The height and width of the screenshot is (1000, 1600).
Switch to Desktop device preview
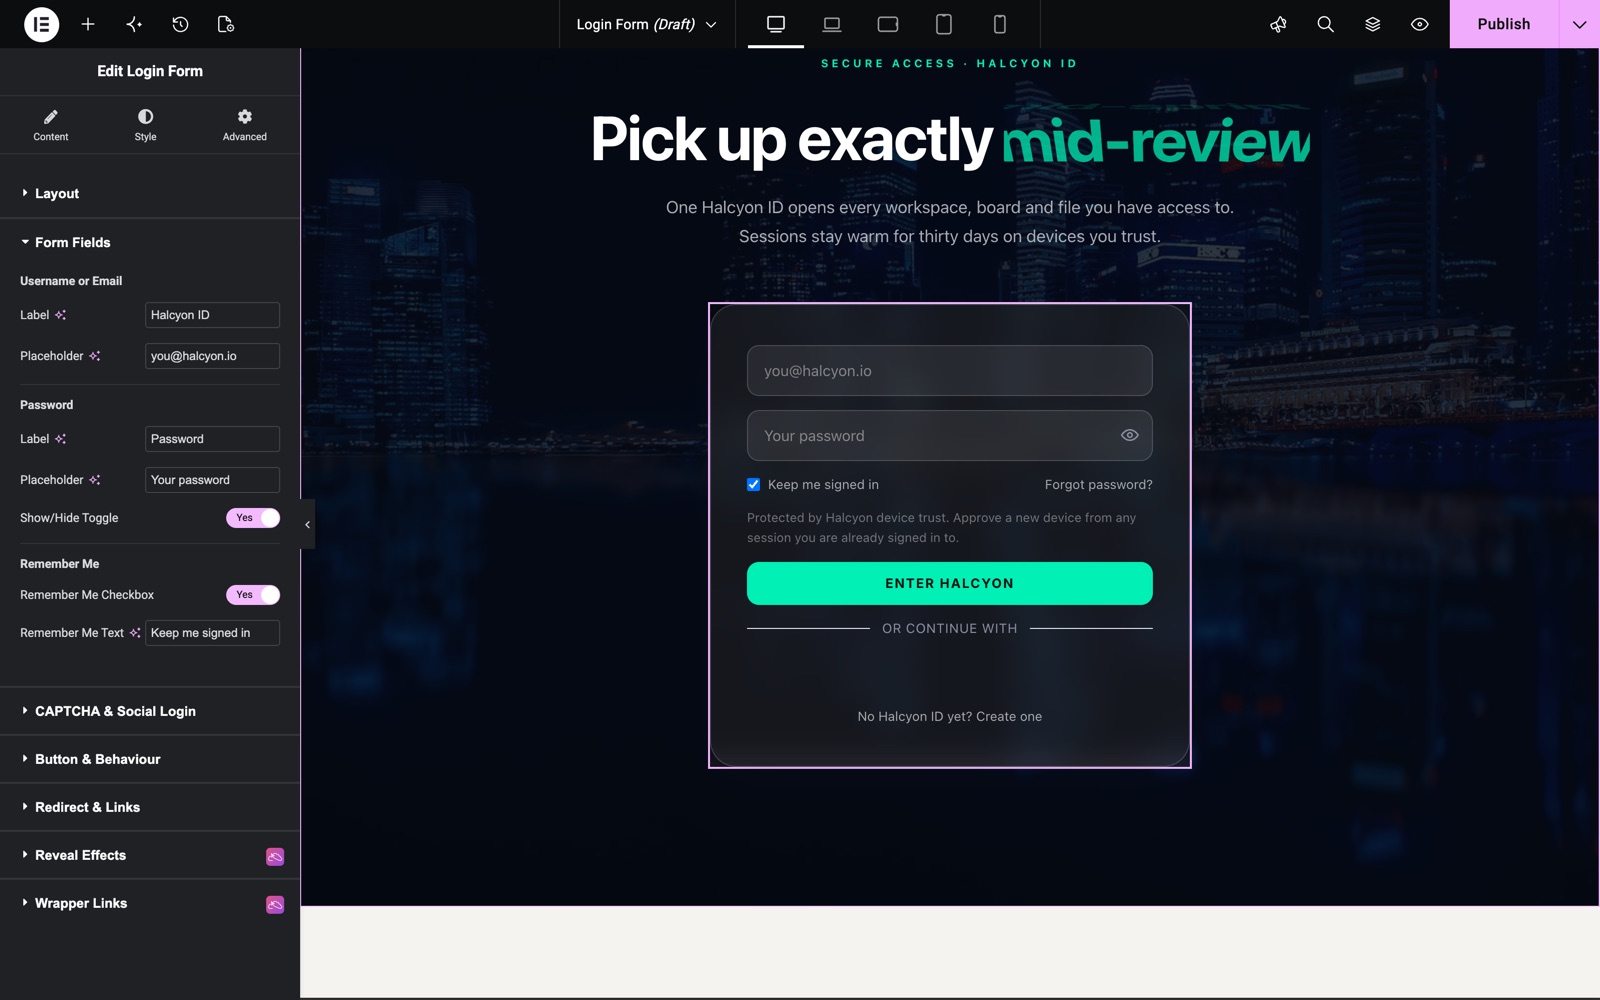776,24
